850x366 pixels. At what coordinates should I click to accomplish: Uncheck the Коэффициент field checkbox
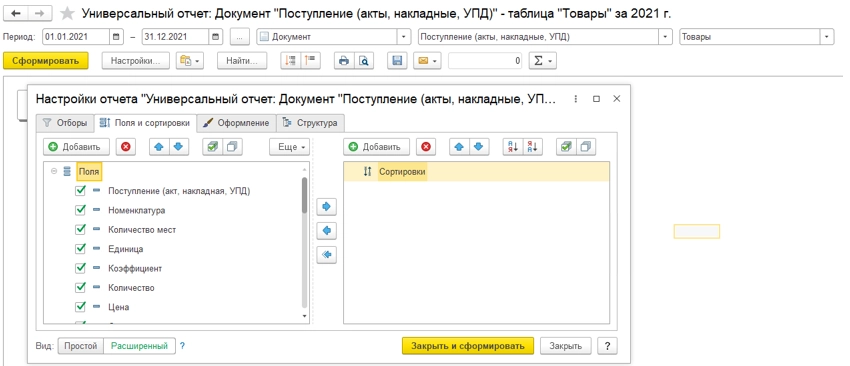click(x=81, y=268)
